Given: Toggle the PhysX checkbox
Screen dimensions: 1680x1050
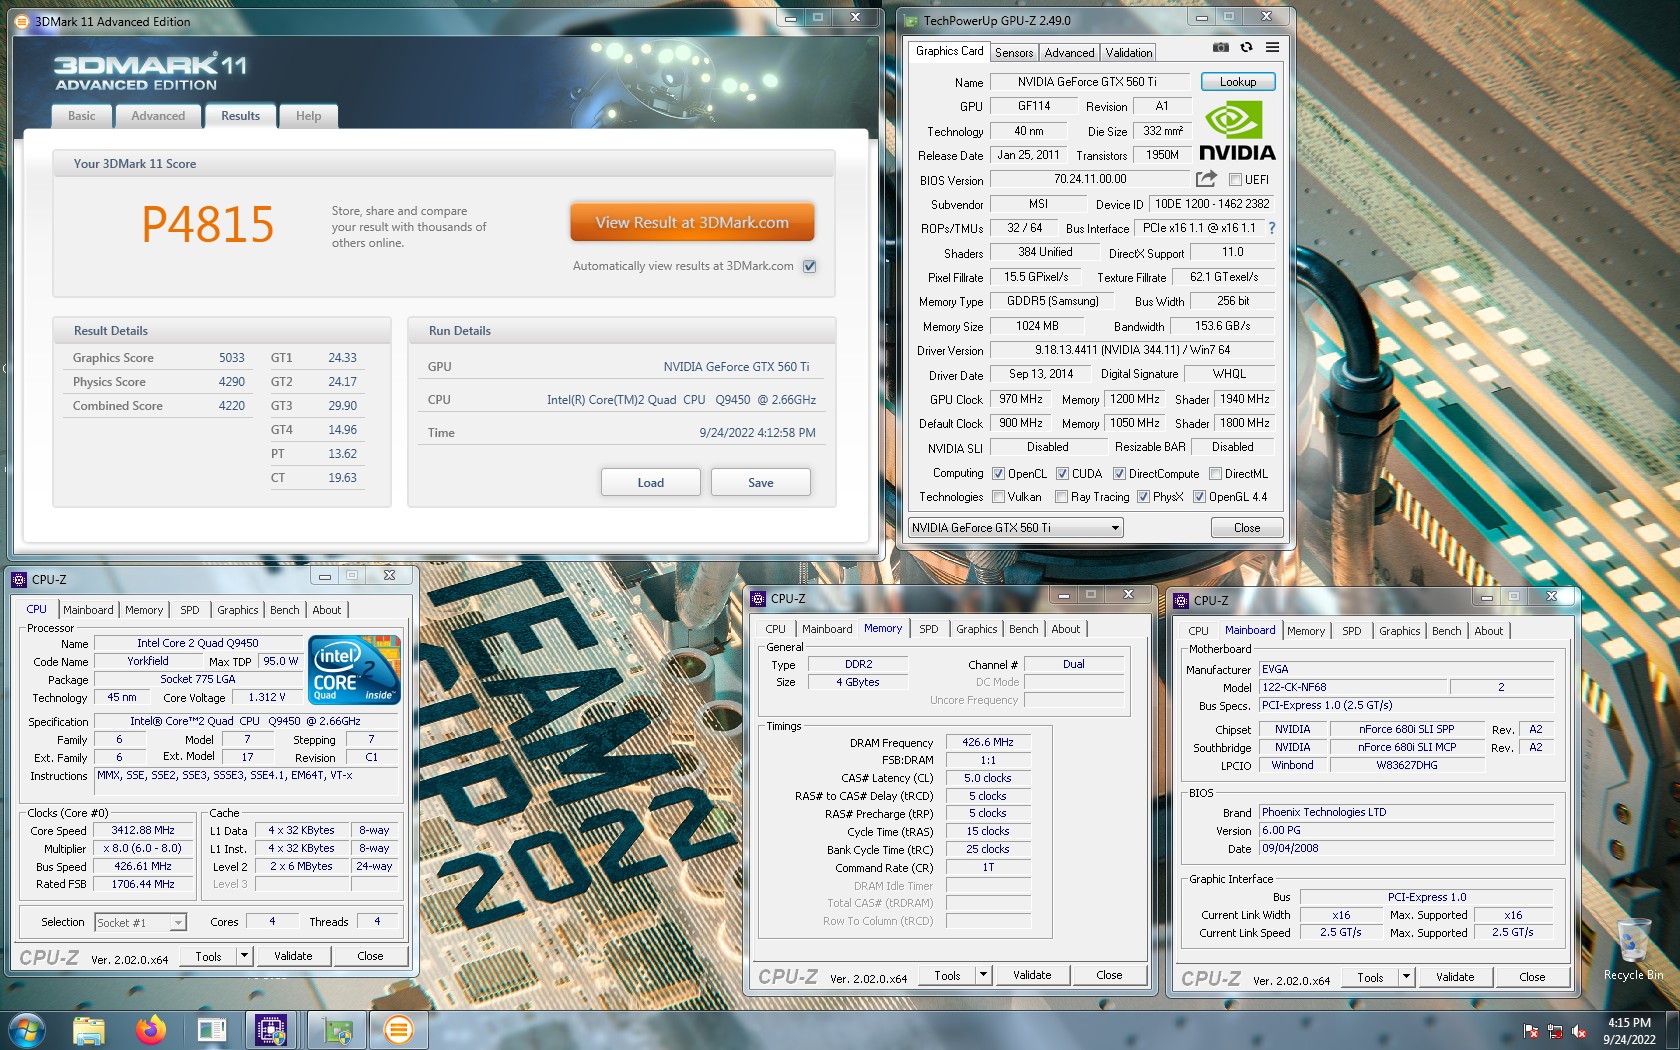Looking at the screenshot, I should click(x=1143, y=497).
